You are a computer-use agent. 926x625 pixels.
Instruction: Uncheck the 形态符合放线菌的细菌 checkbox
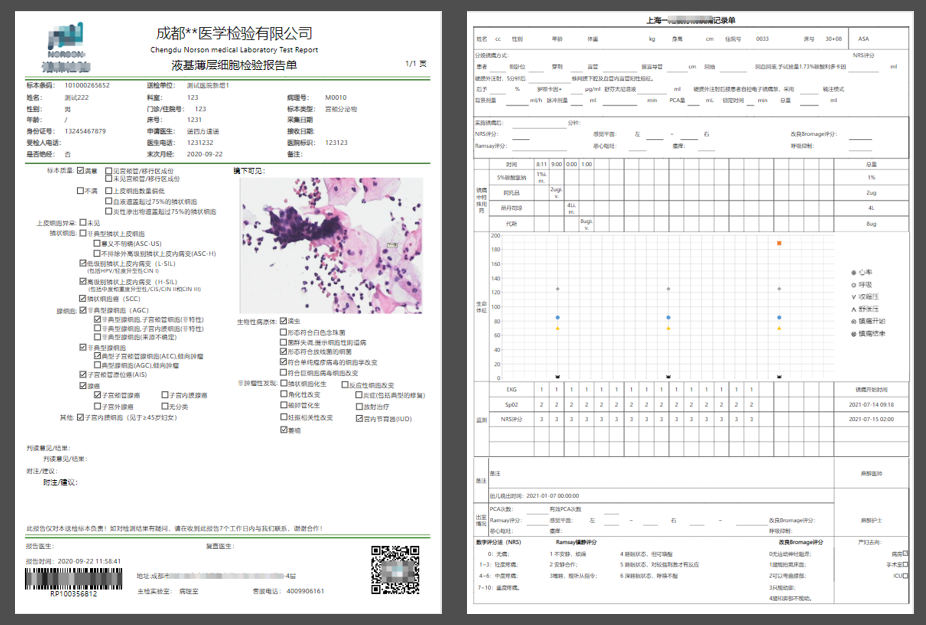coord(283,351)
